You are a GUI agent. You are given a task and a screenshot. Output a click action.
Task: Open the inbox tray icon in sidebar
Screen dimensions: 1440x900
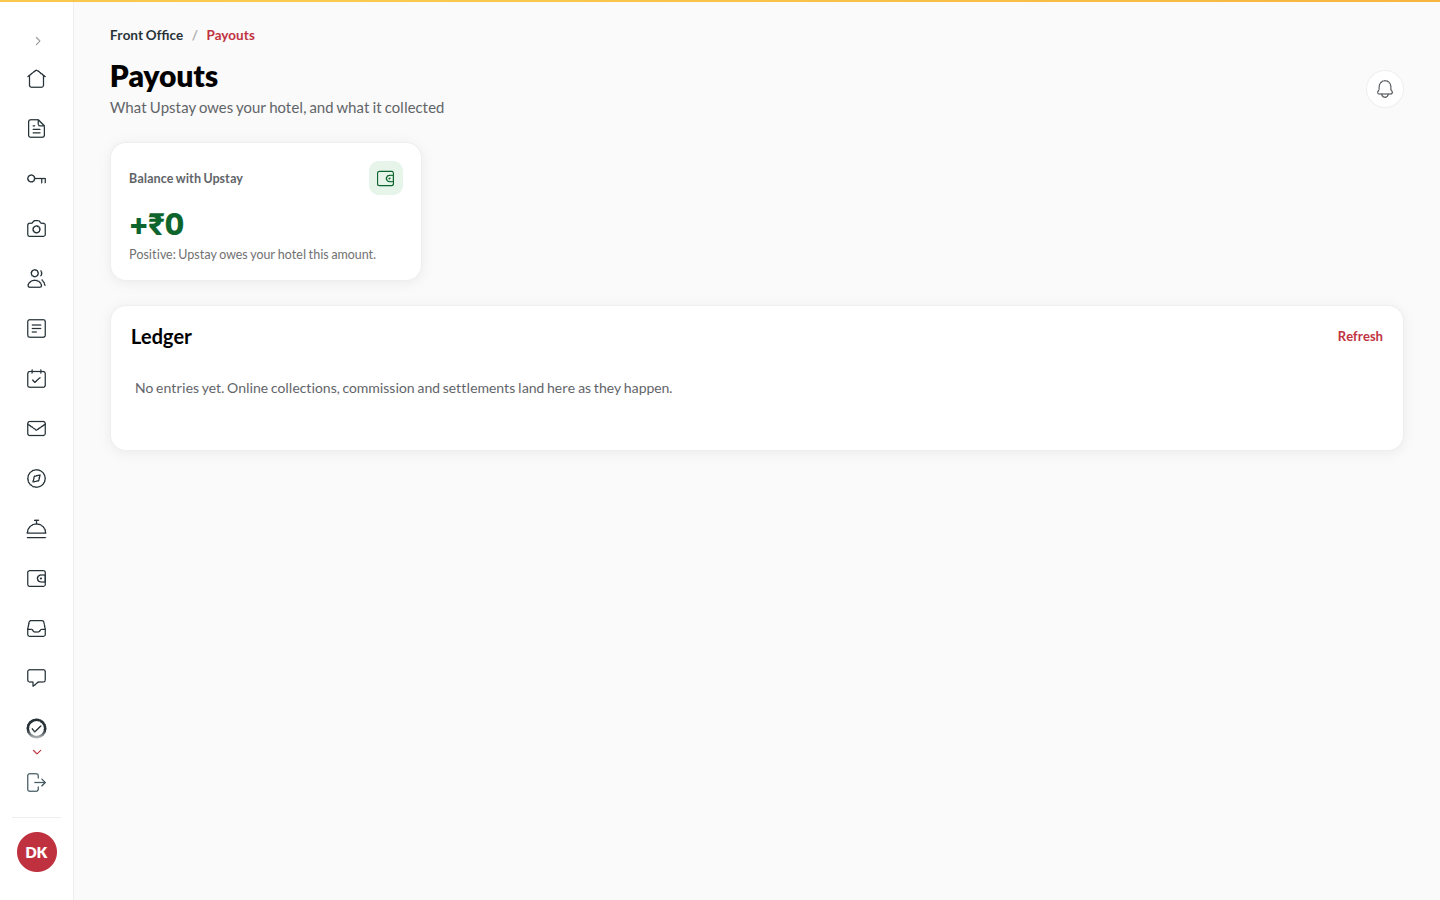pos(37,629)
